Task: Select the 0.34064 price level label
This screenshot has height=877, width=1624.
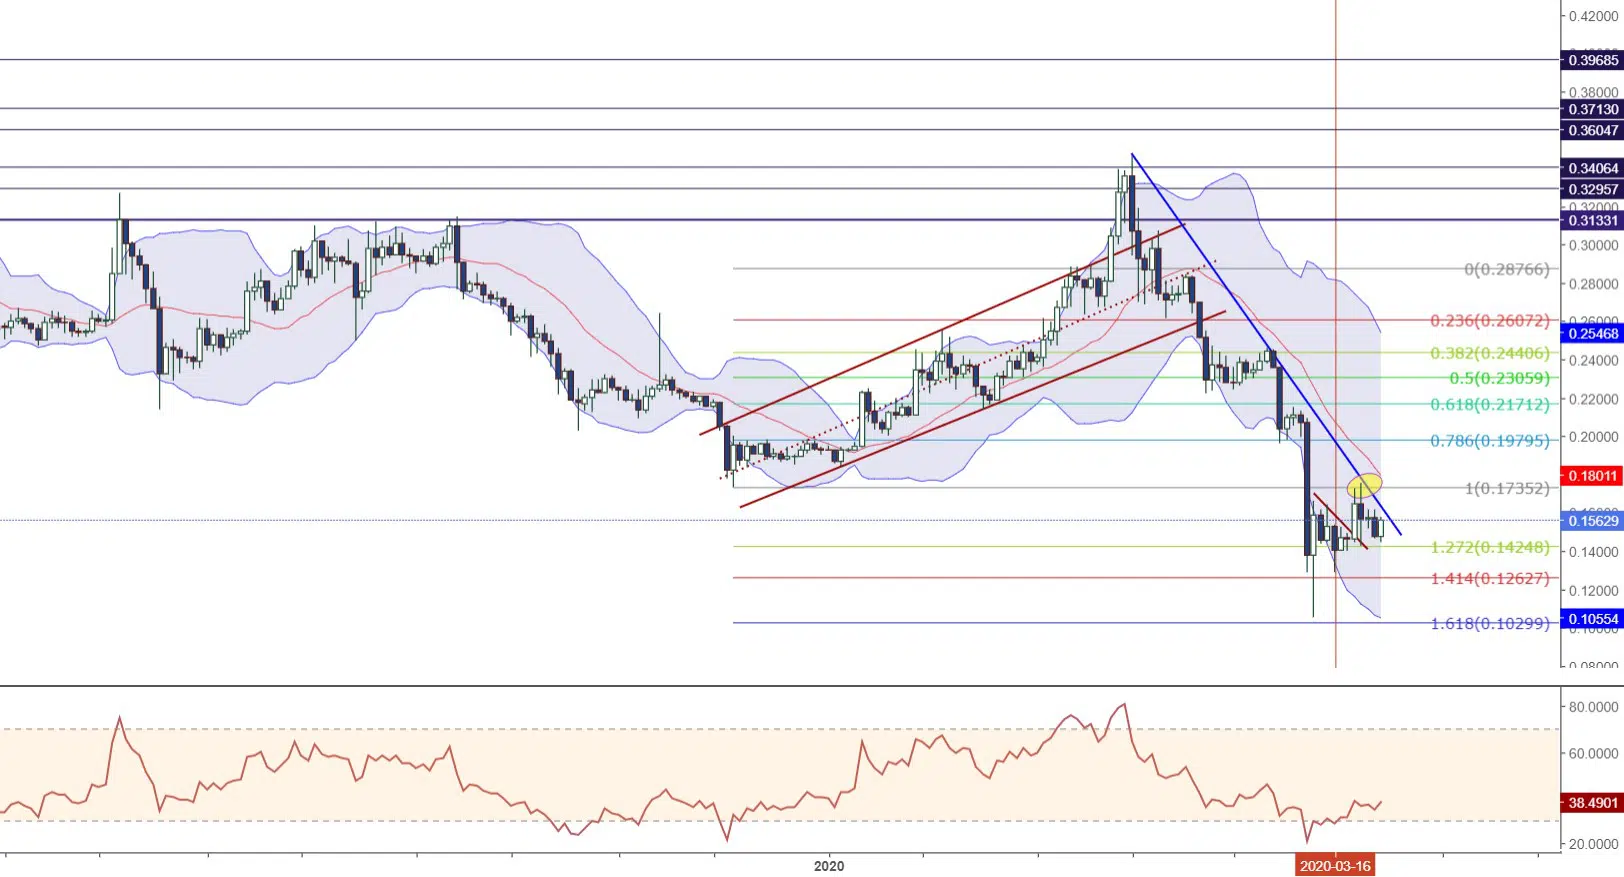Action: click(1592, 168)
